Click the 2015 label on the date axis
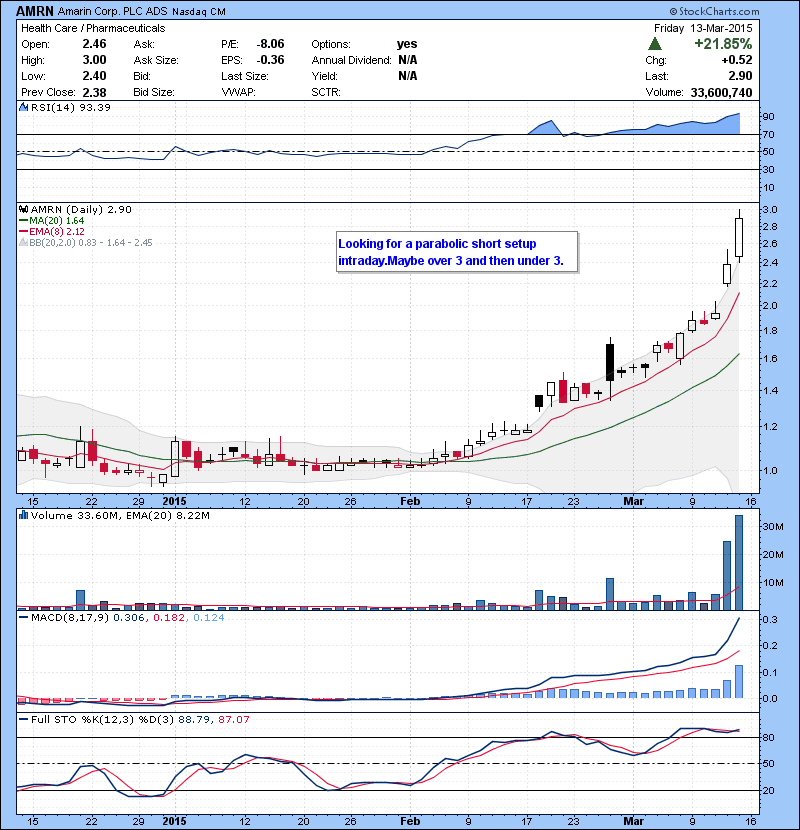Screen dimensions: 800x830 [174, 501]
